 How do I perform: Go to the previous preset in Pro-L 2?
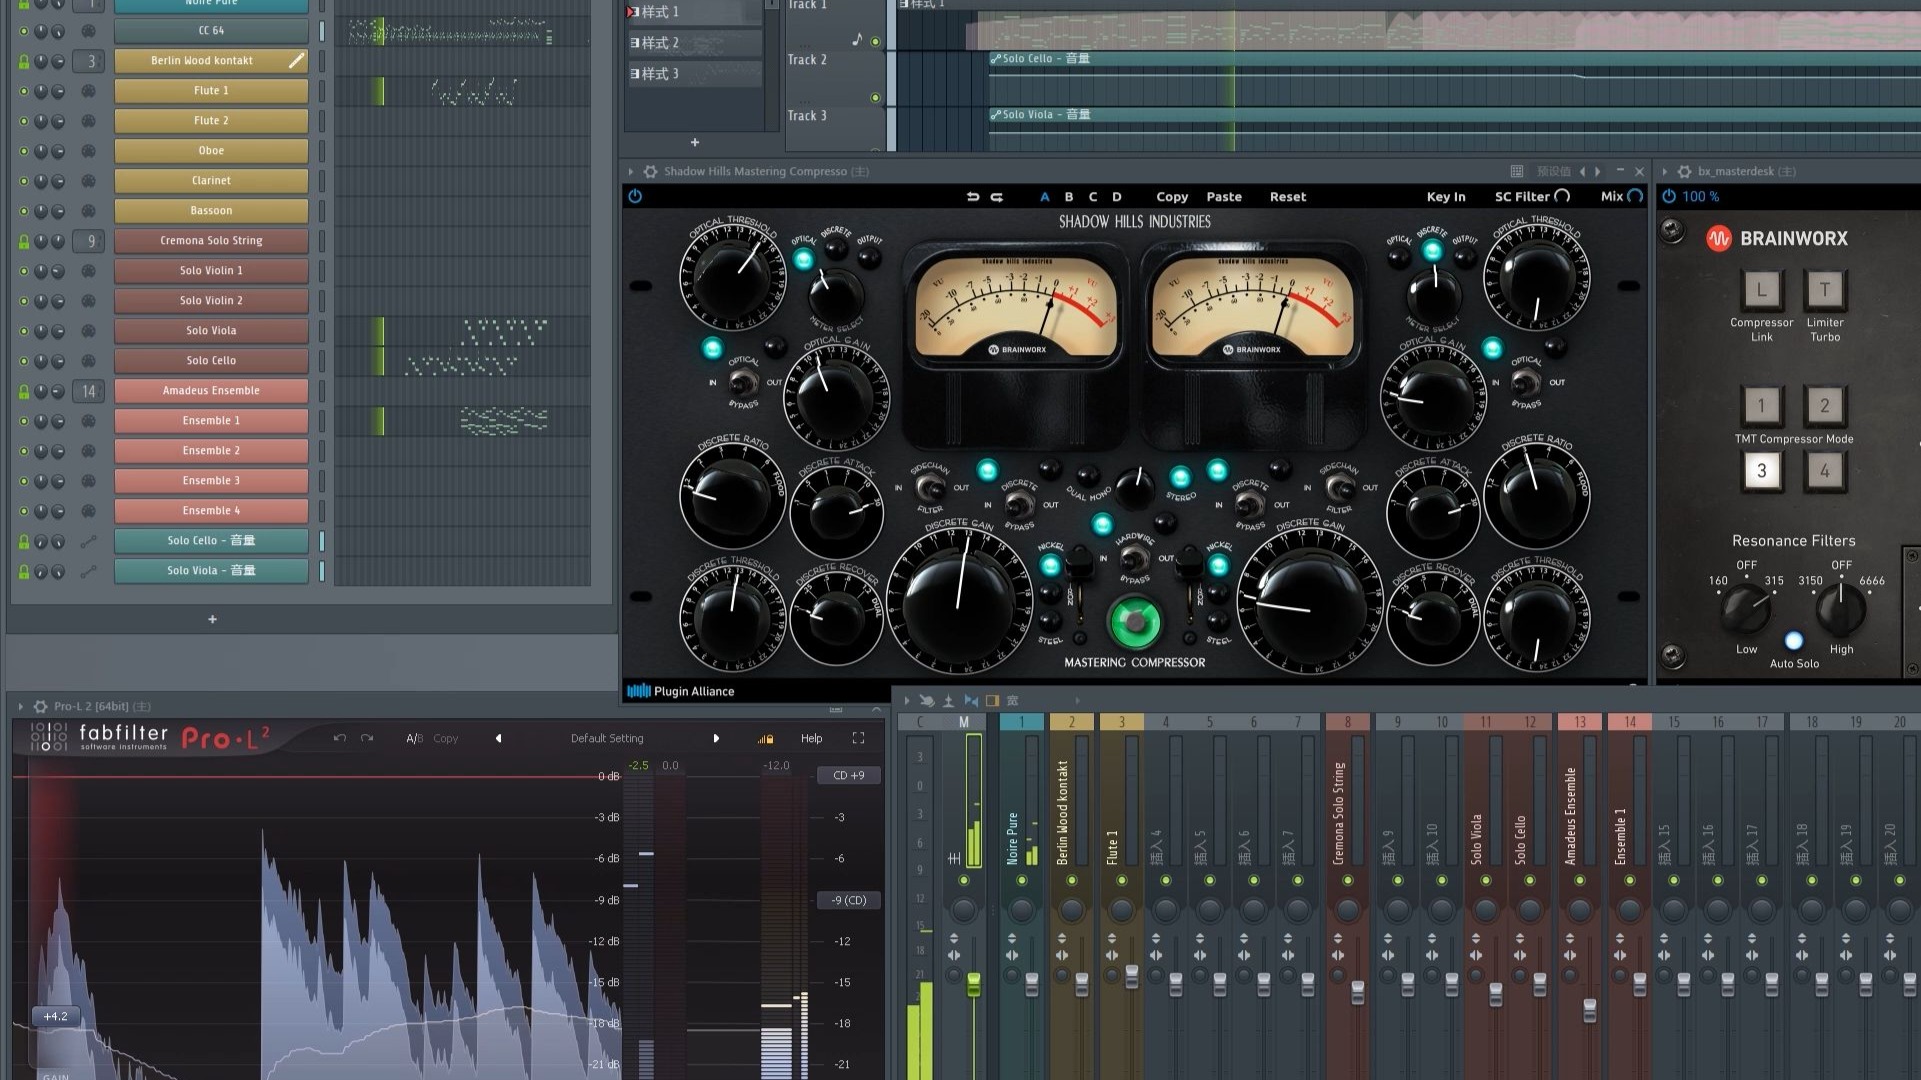[499, 739]
